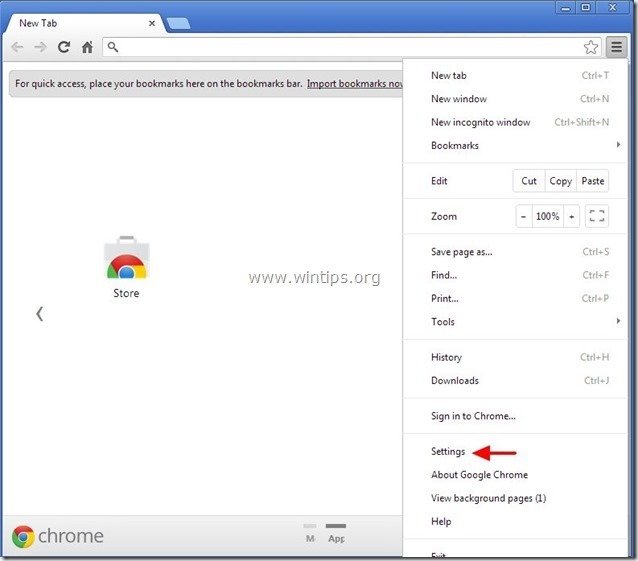Click Sign in to Chrome...
Screen dimensions: 638x561
[x=515, y=416]
